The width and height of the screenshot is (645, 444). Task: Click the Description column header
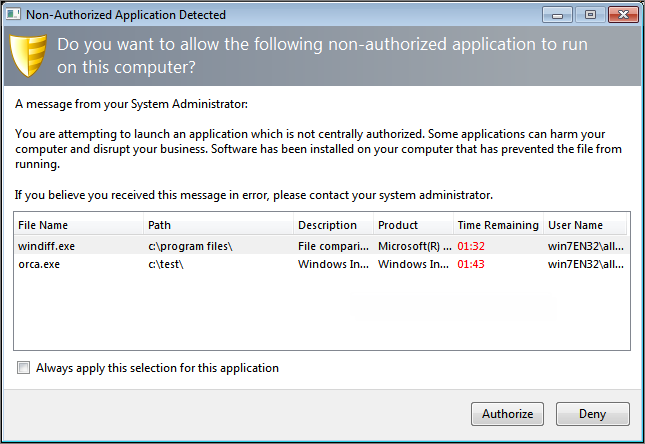pos(333,225)
